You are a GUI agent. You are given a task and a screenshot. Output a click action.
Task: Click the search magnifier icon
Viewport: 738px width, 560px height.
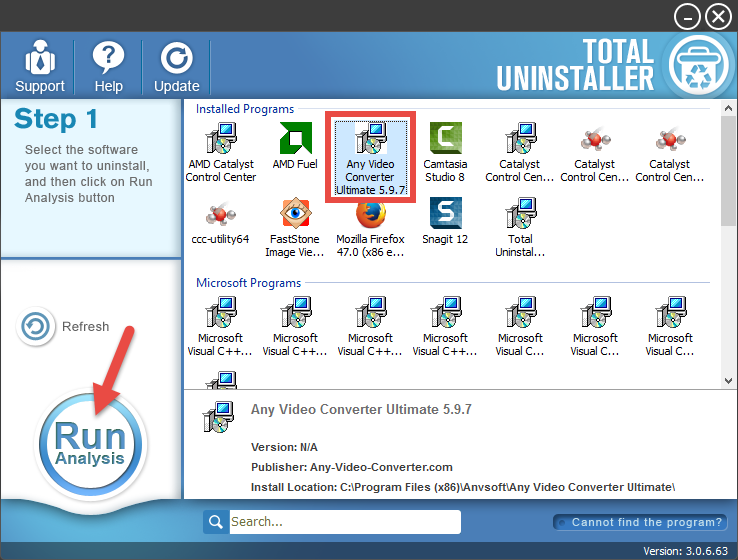point(216,522)
